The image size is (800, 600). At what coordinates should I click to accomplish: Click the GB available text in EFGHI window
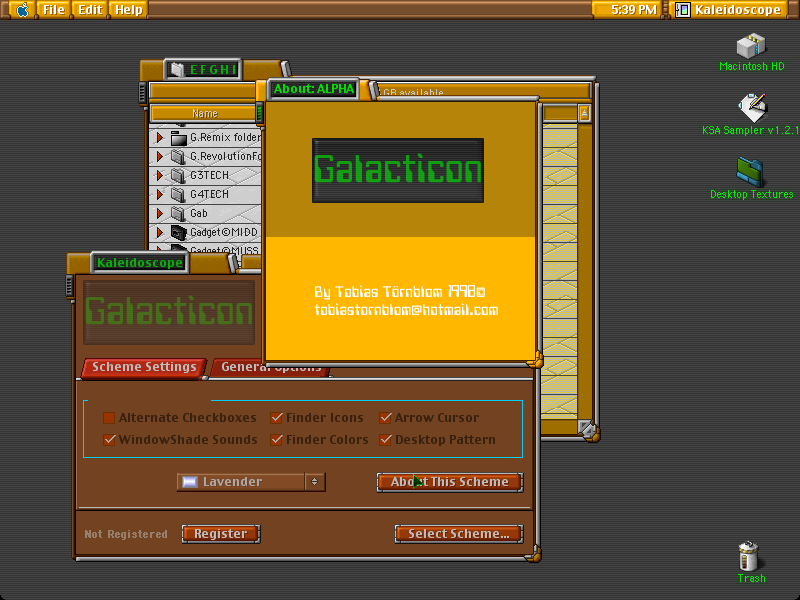pyautogui.click(x=413, y=92)
